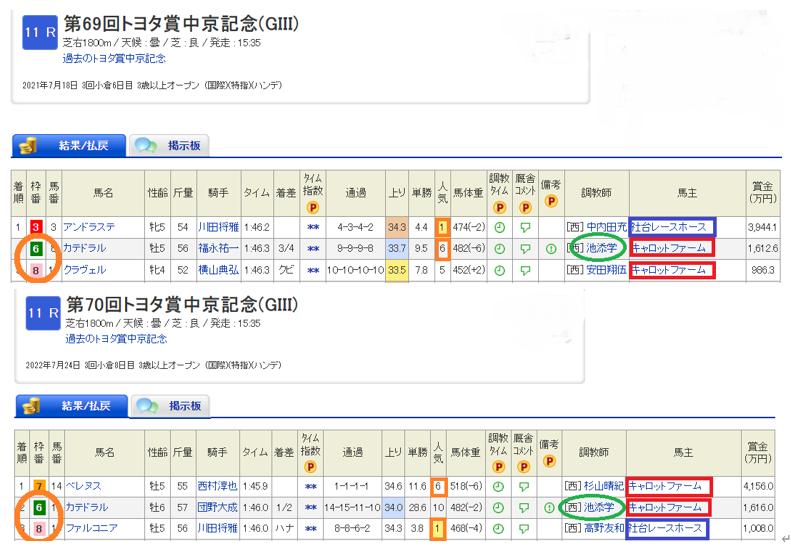Screen dimensions: 791x550
Task: Click カテドラル's remarks info icon in the 69th race
Action: (x=549, y=249)
